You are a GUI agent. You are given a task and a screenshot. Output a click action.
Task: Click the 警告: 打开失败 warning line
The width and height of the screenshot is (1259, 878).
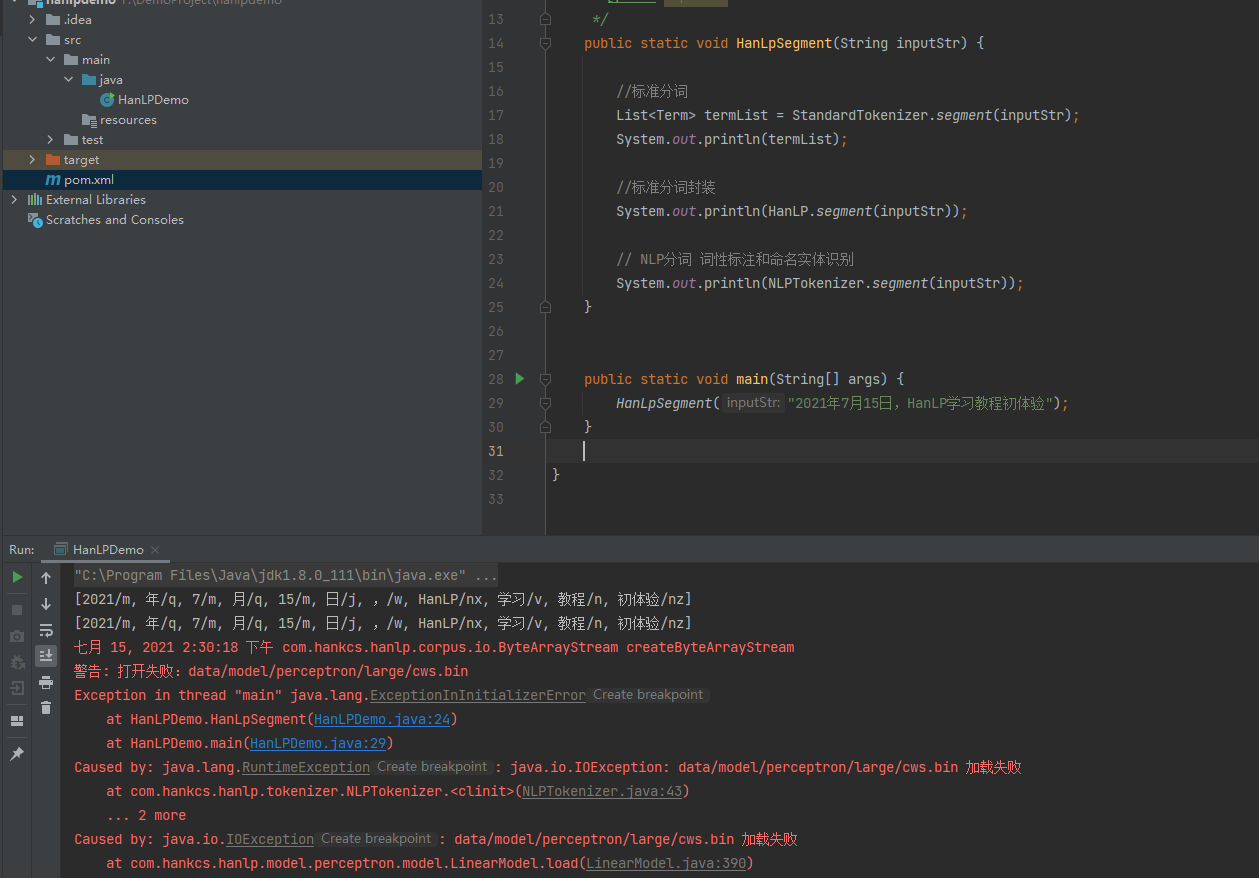point(271,671)
